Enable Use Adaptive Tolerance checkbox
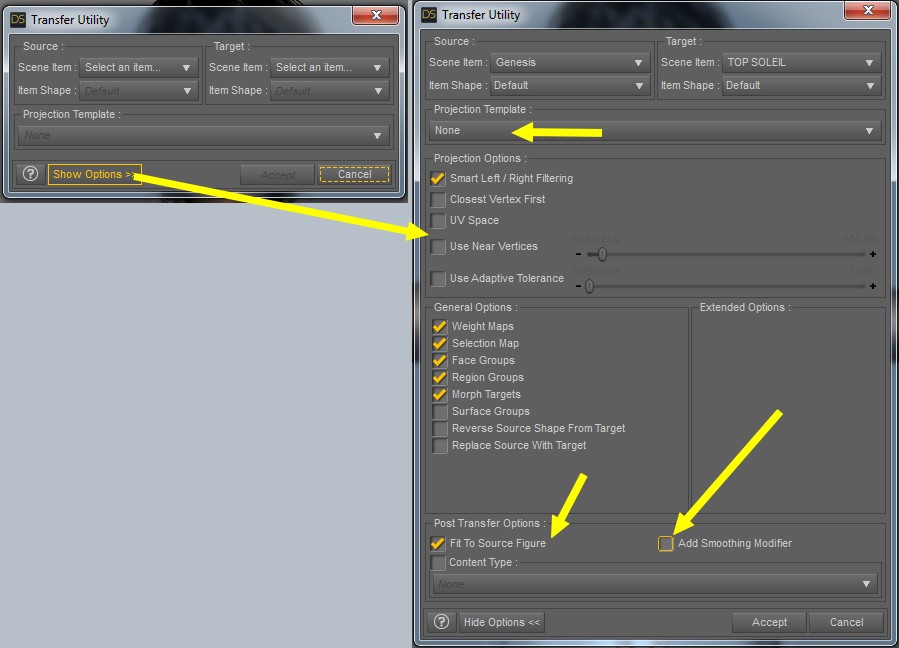Image resolution: width=899 pixels, height=648 pixels. tap(438, 279)
